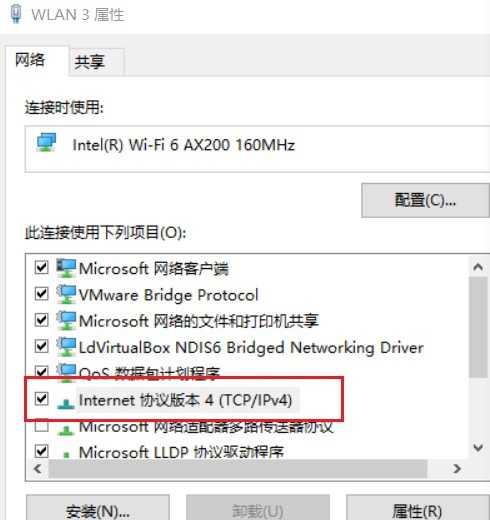Select the LdVirtualBox NDIS6 driver icon
The width and height of the screenshot is (490, 520).
pyautogui.click(x=66, y=347)
